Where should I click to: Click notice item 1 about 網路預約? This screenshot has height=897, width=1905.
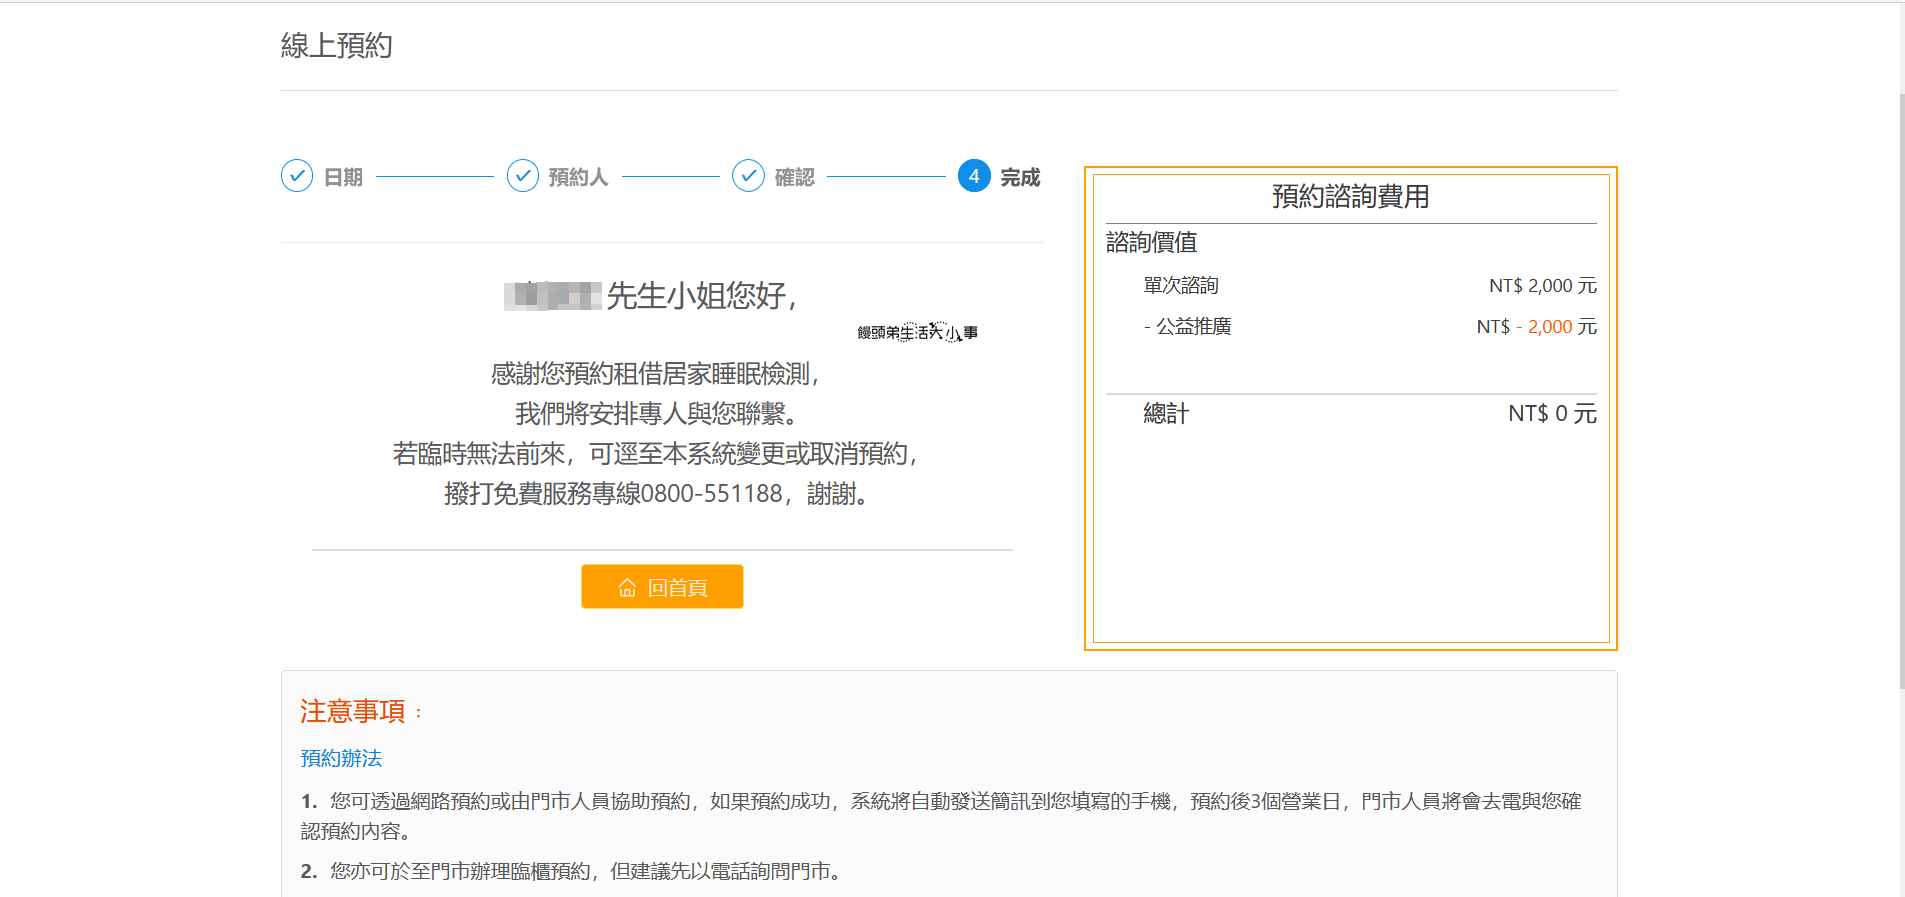coord(941,816)
